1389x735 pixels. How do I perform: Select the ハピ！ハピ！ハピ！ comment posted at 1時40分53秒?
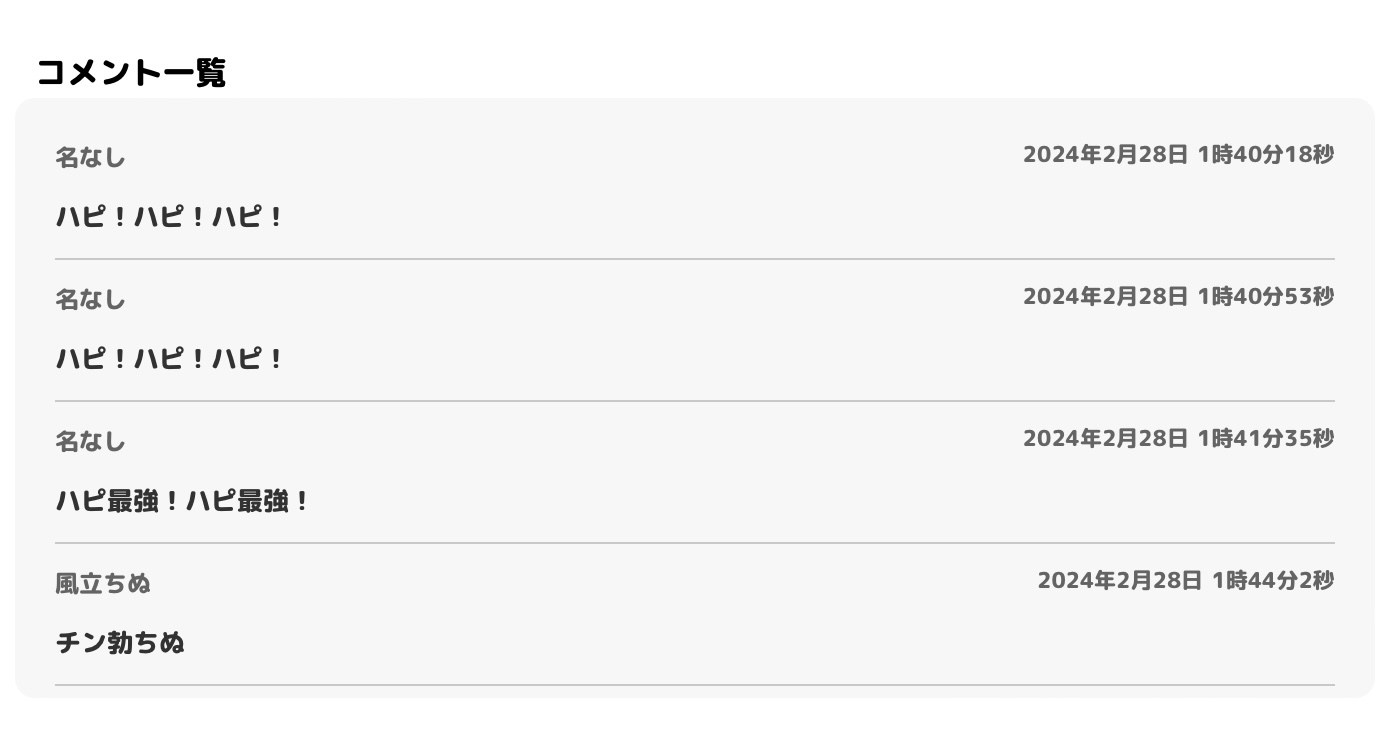pyautogui.click(x=169, y=358)
